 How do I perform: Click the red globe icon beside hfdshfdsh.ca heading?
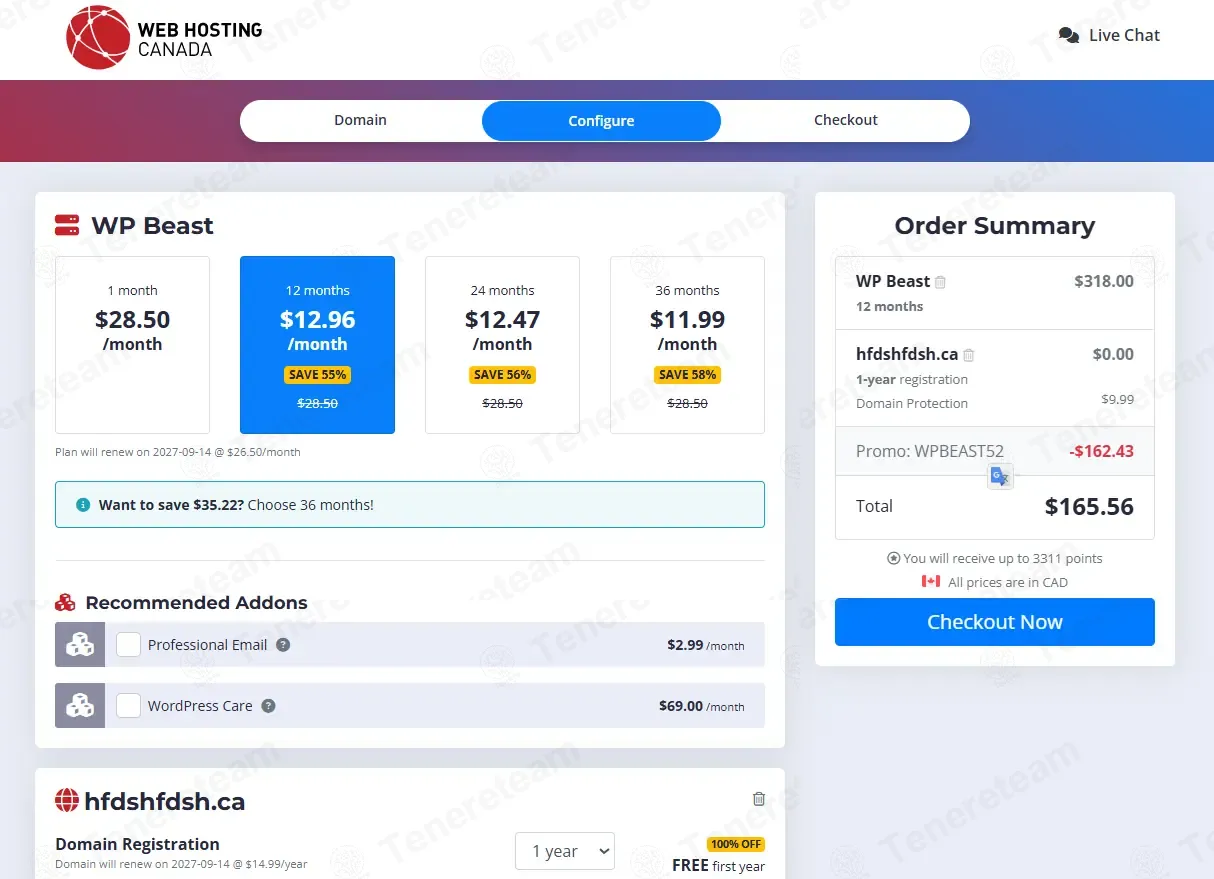tap(67, 800)
